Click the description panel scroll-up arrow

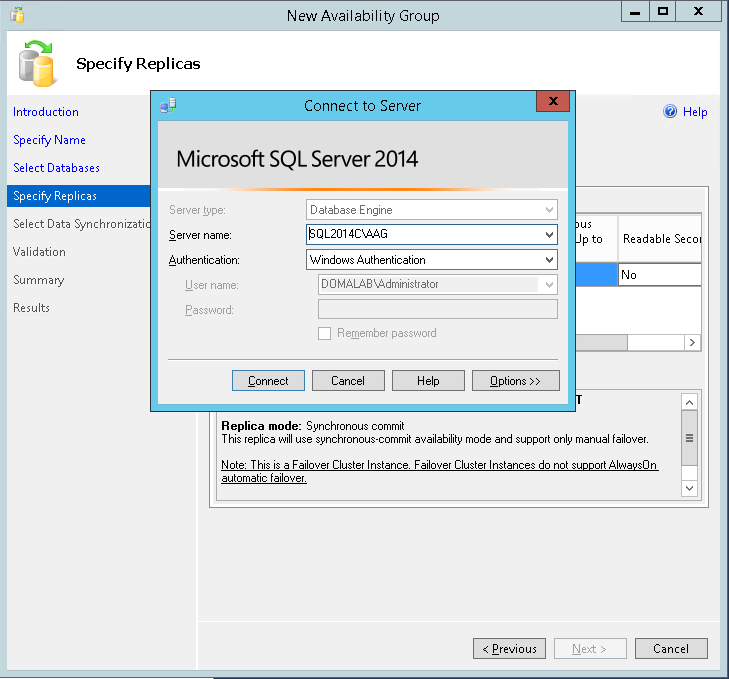point(689,402)
